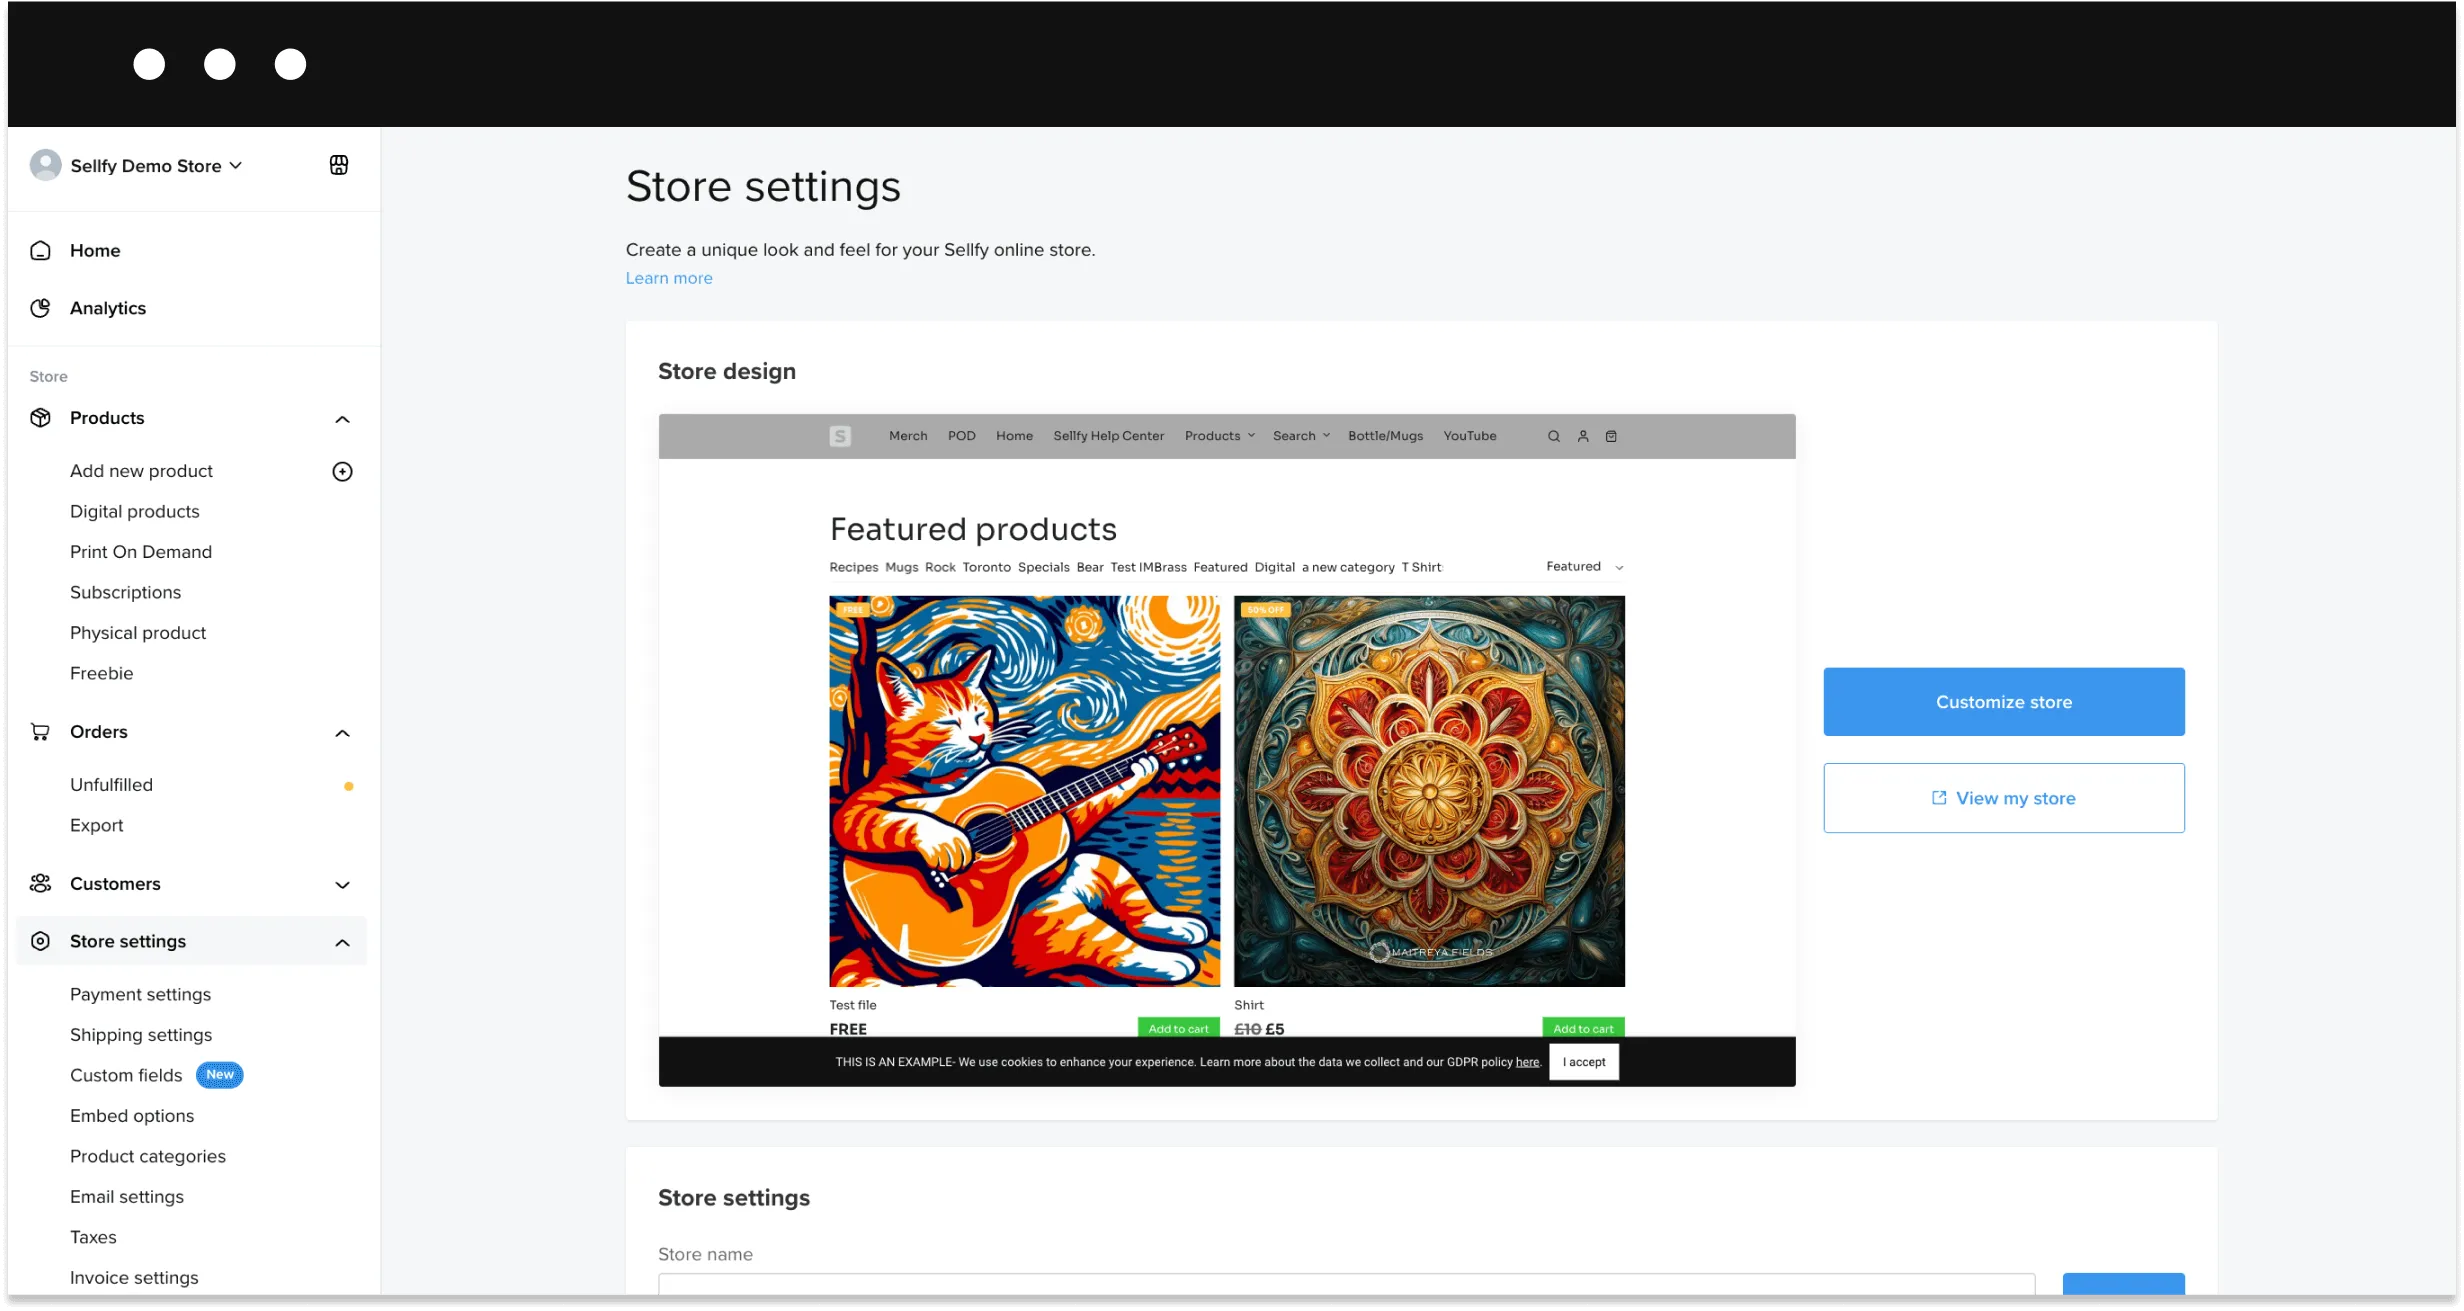Click Merch in preview navigation

[908, 436]
